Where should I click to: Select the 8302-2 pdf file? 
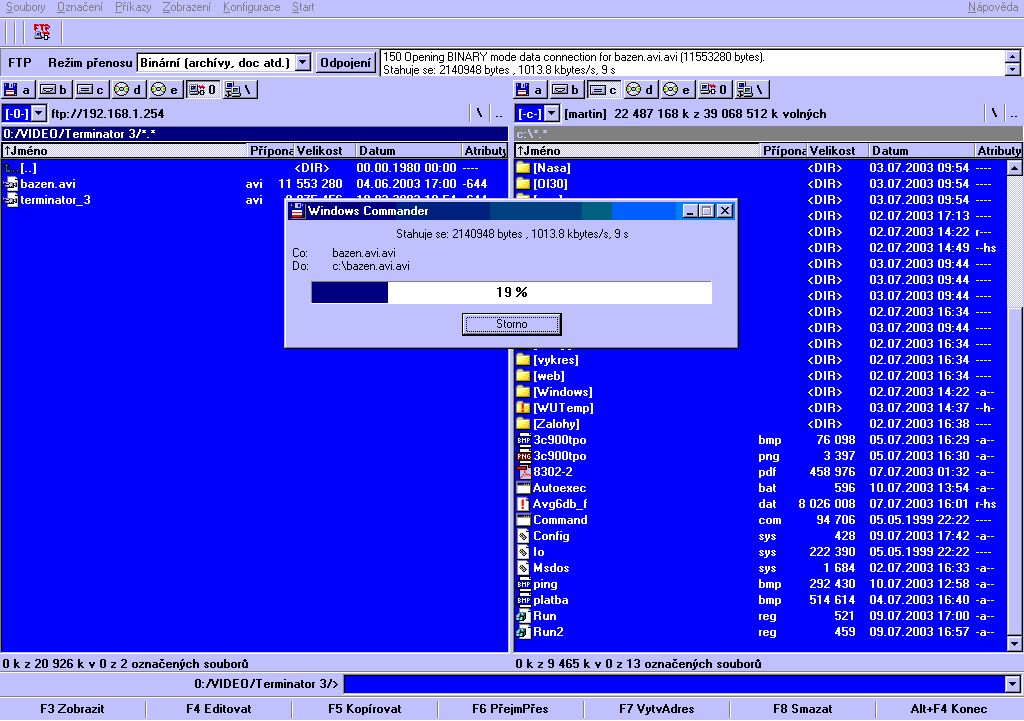tap(552, 472)
